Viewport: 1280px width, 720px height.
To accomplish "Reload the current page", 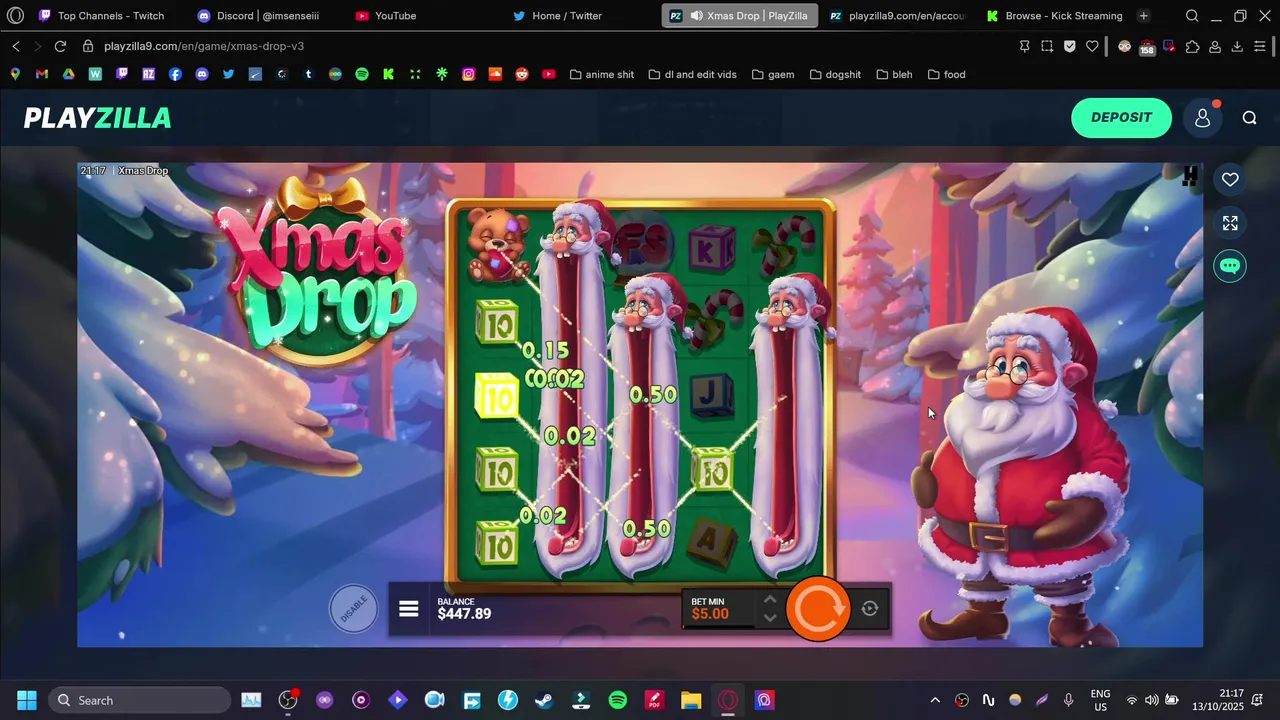I will (x=60, y=46).
